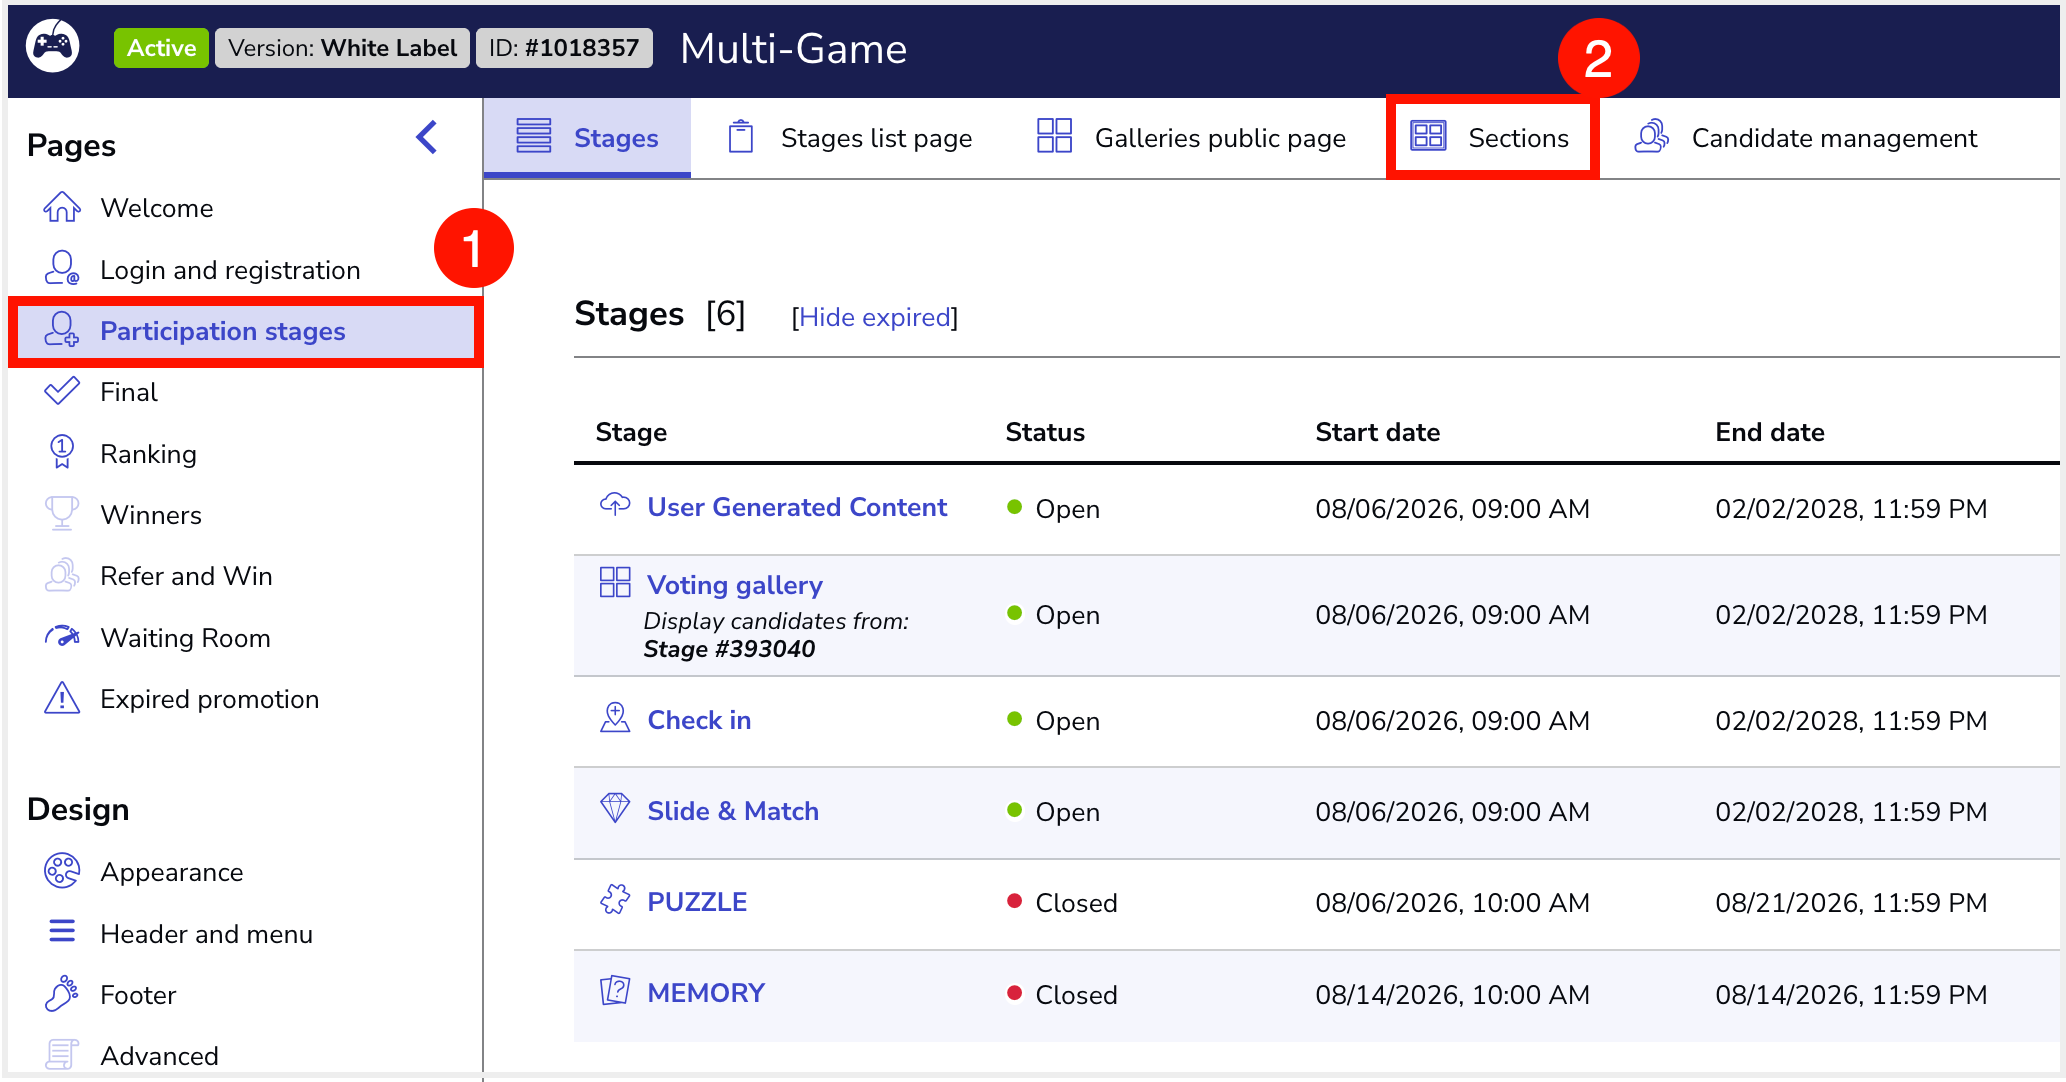Click the Refer and Win icon
This screenshot has width=2066, height=1082.
(62, 575)
